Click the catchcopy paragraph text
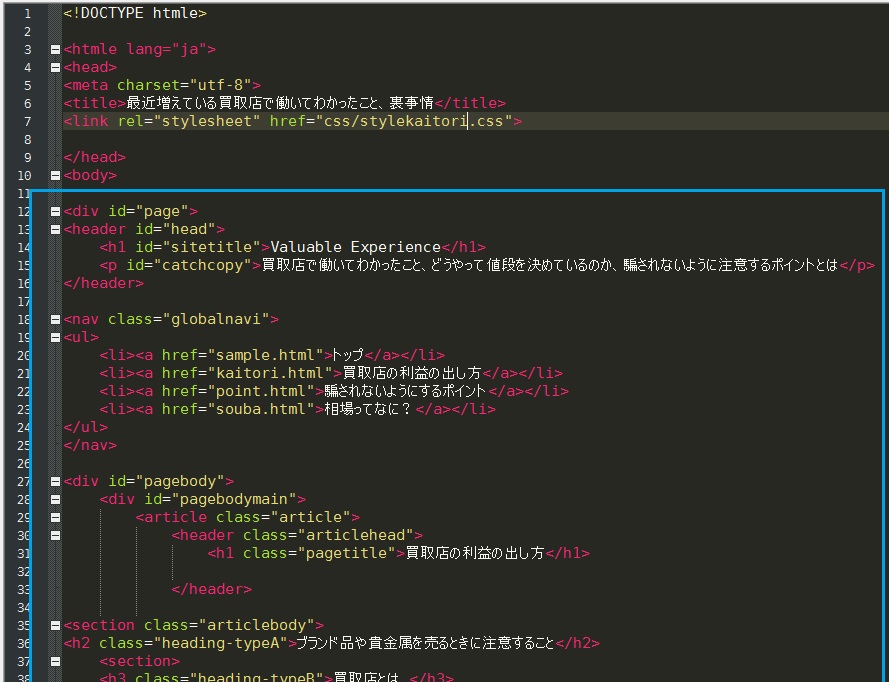The image size is (889, 682). pyautogui.click(x=450, y=264)
